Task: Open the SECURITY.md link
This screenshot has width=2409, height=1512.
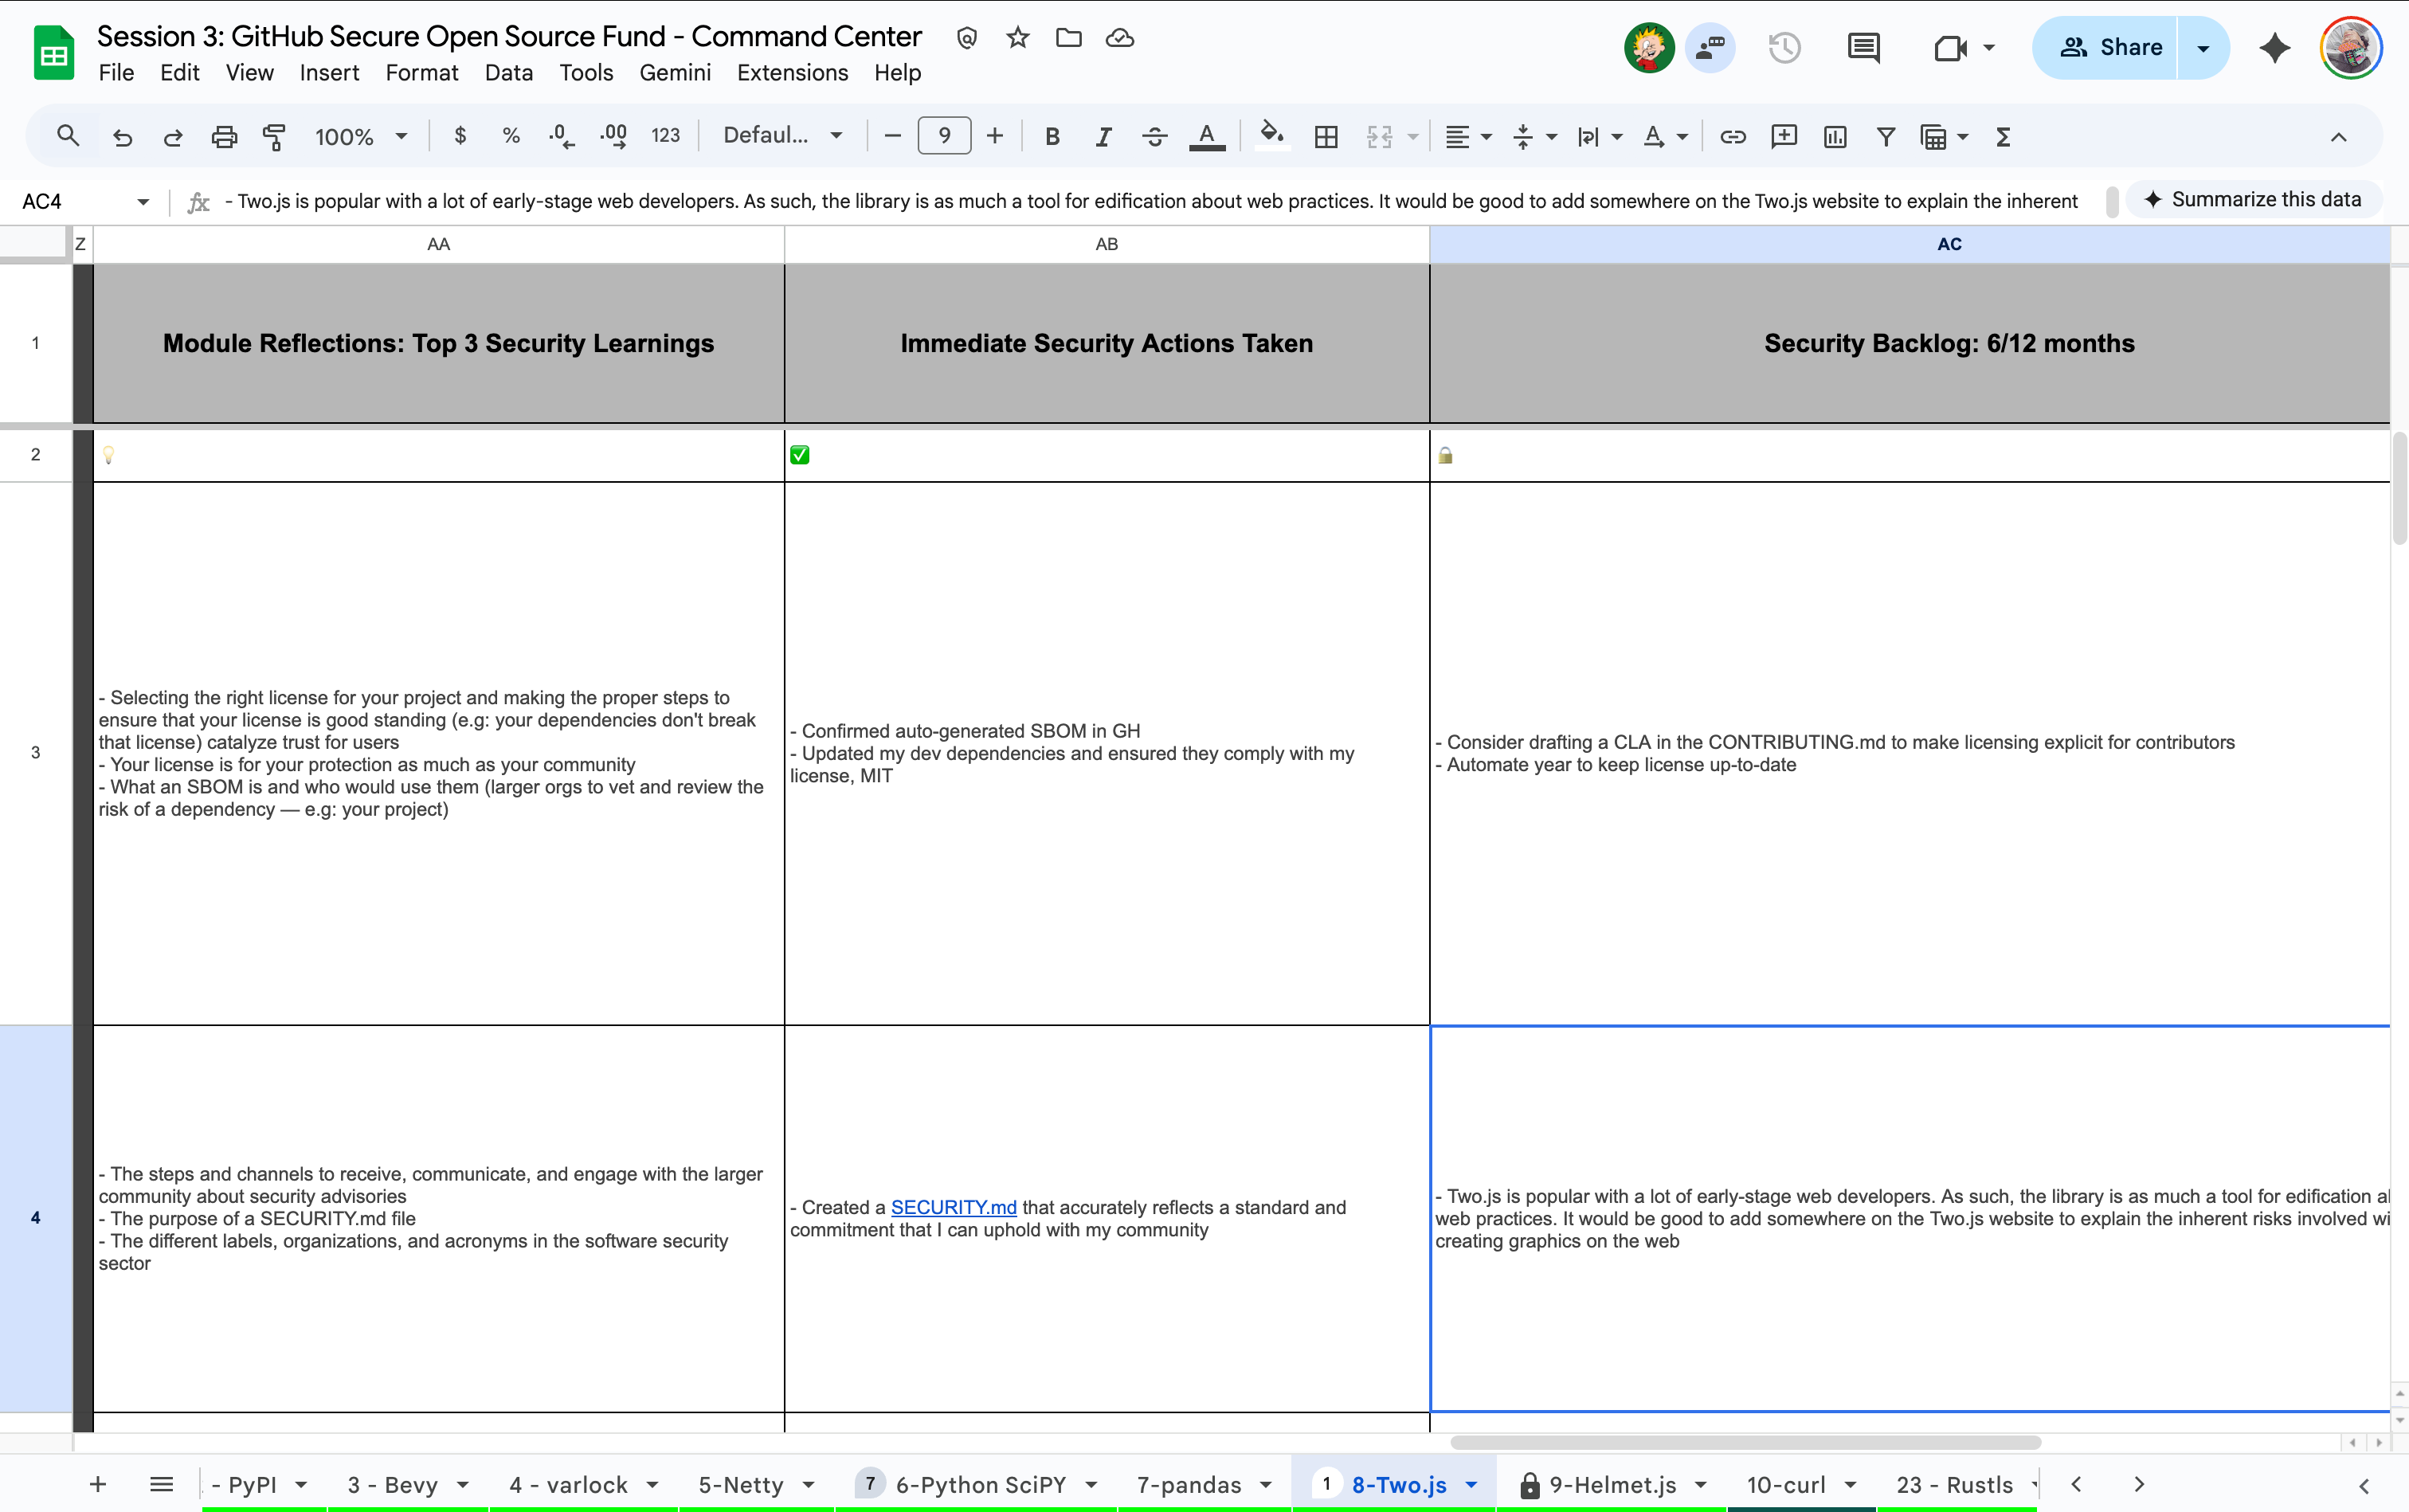Action: point(953,1207)
